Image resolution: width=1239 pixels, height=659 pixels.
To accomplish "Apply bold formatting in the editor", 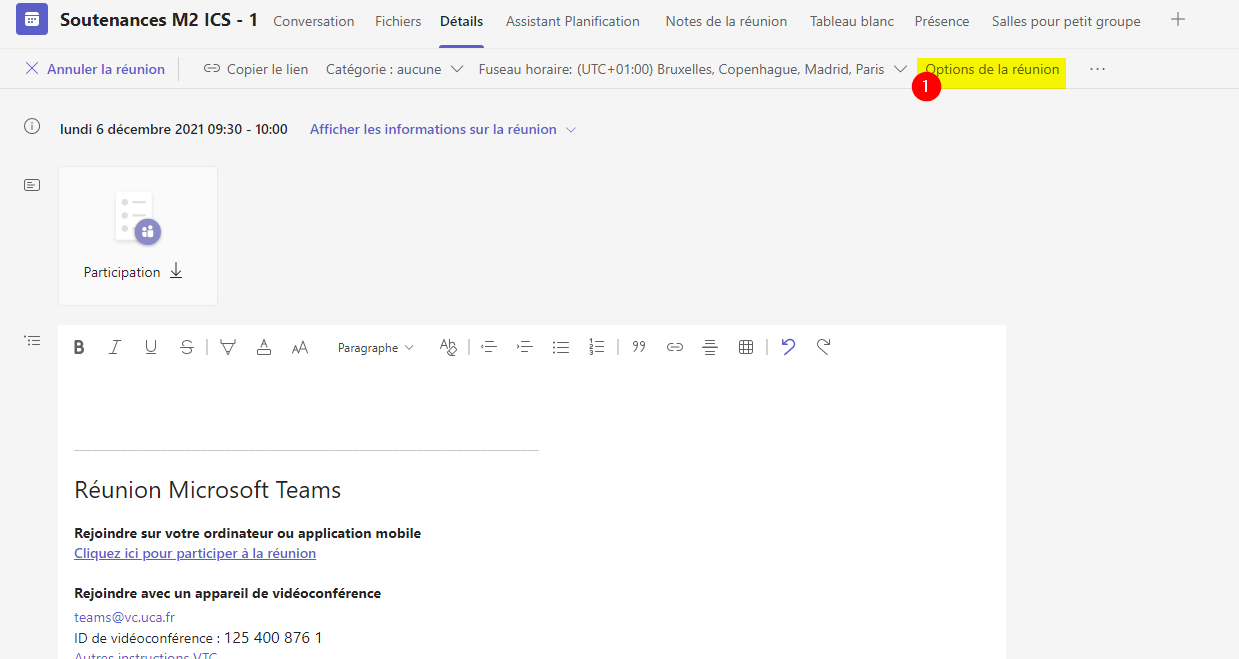I will click(x=79, y=347).
